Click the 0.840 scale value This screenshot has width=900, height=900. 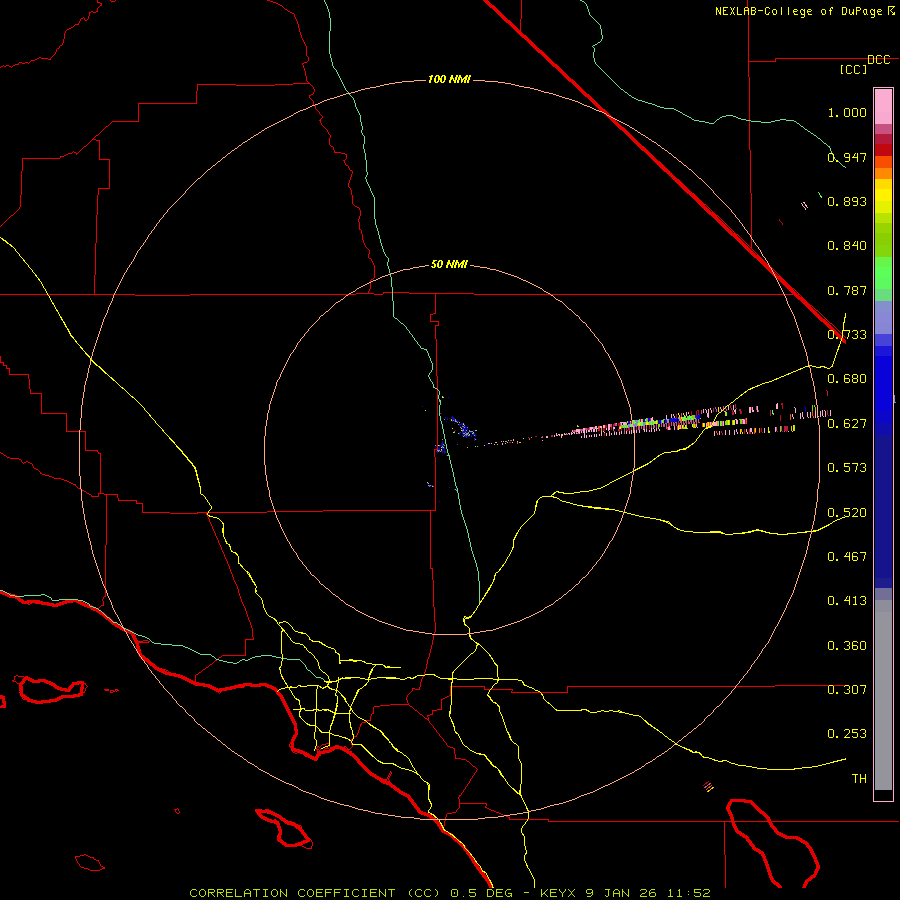pos(847,246)
